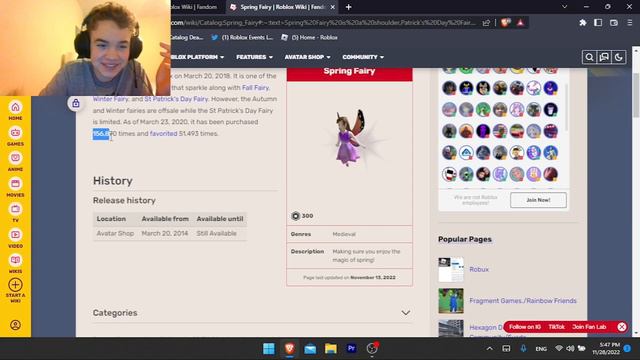Expand the Categories section chevron
Screen dimensions: 640x360
point(405,313)
